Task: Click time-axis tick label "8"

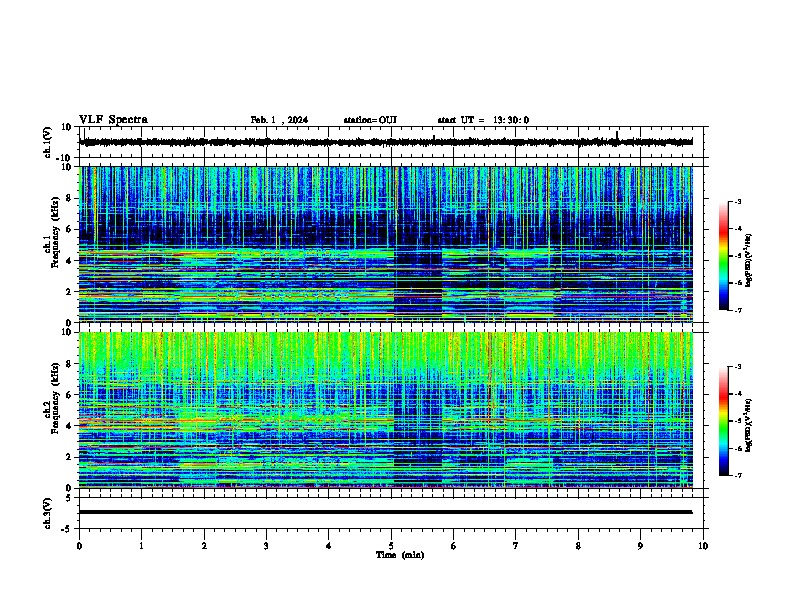Action: (578, 546)
